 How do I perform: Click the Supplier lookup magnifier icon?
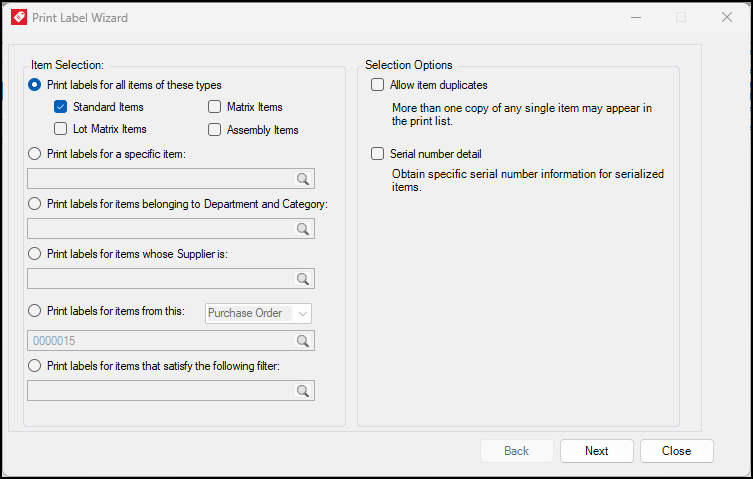coord(303,279)
